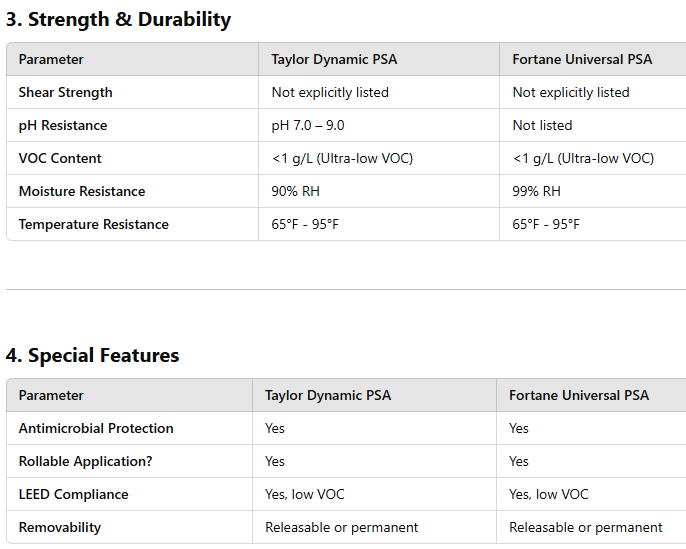
Task: Select the Shear Strength row label
Action: tap(66, 92)
